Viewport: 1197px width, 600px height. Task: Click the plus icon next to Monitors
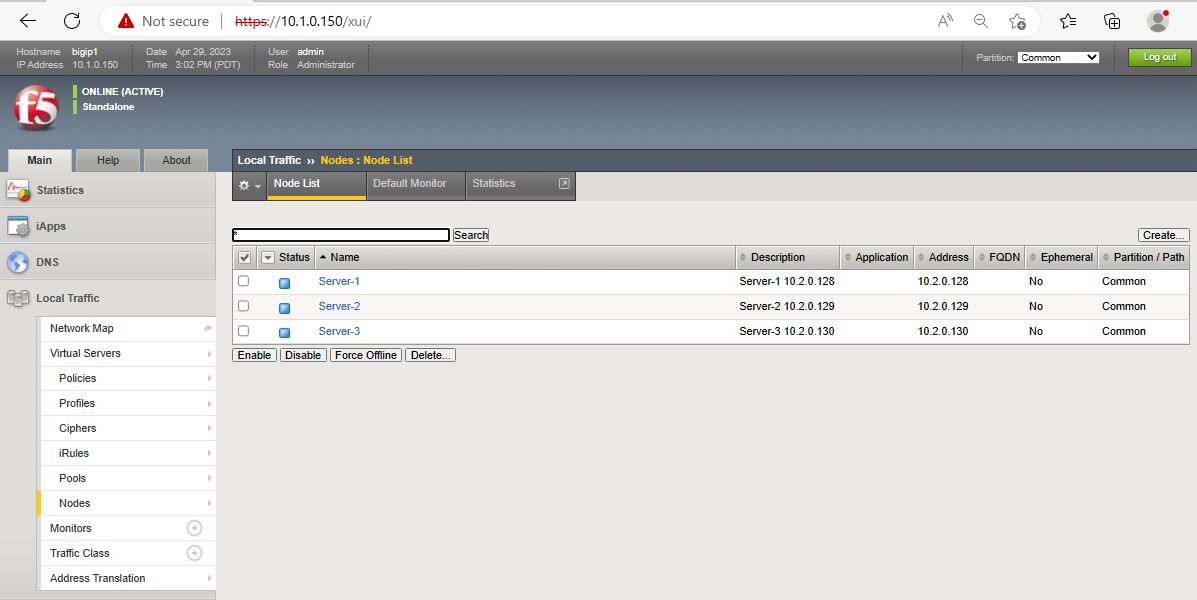[195, 528]
